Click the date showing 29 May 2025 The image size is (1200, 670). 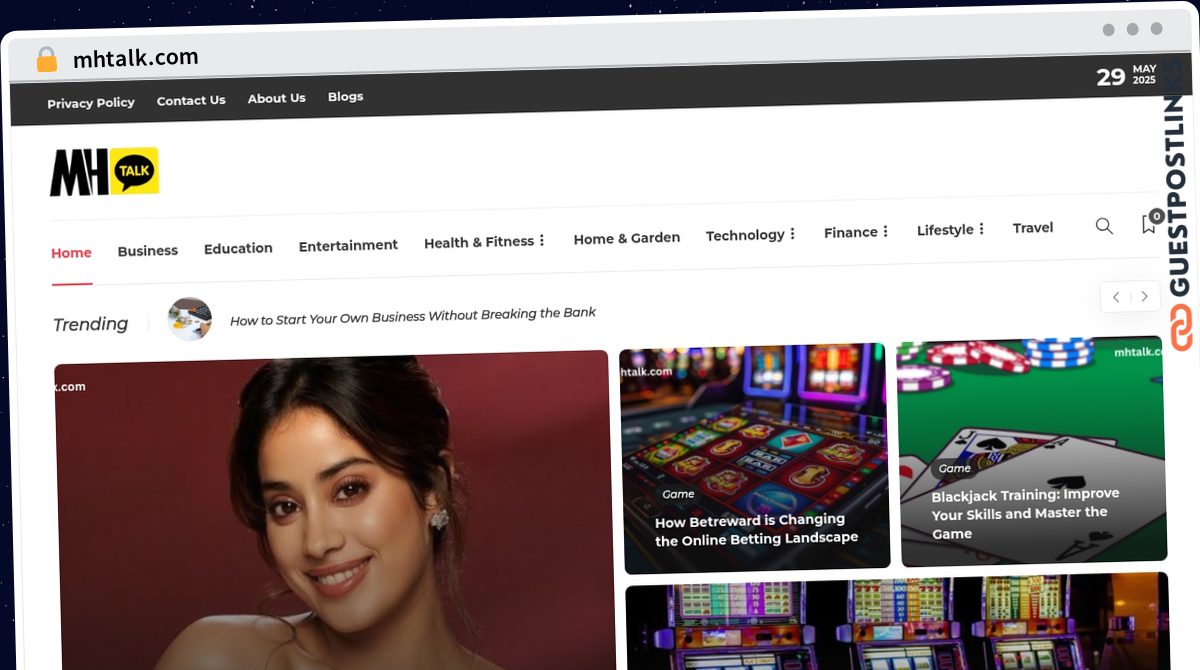pos(1126,76)
